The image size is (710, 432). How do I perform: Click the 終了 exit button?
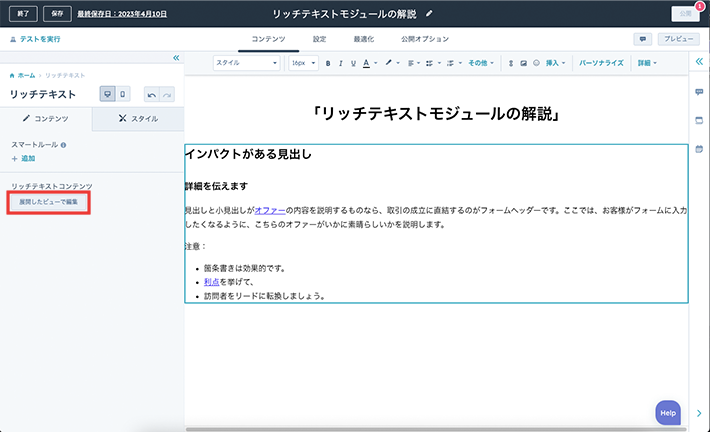[23, 14]
